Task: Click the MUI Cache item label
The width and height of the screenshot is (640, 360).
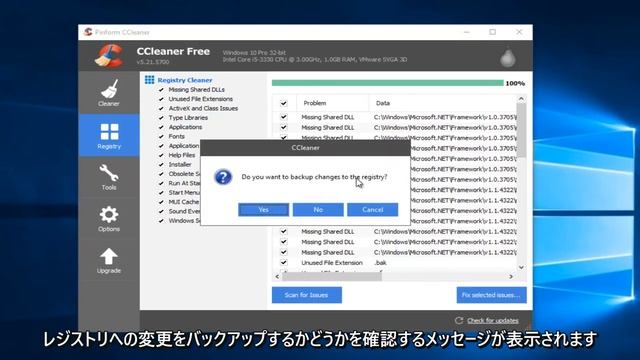Action: (184, 202)
